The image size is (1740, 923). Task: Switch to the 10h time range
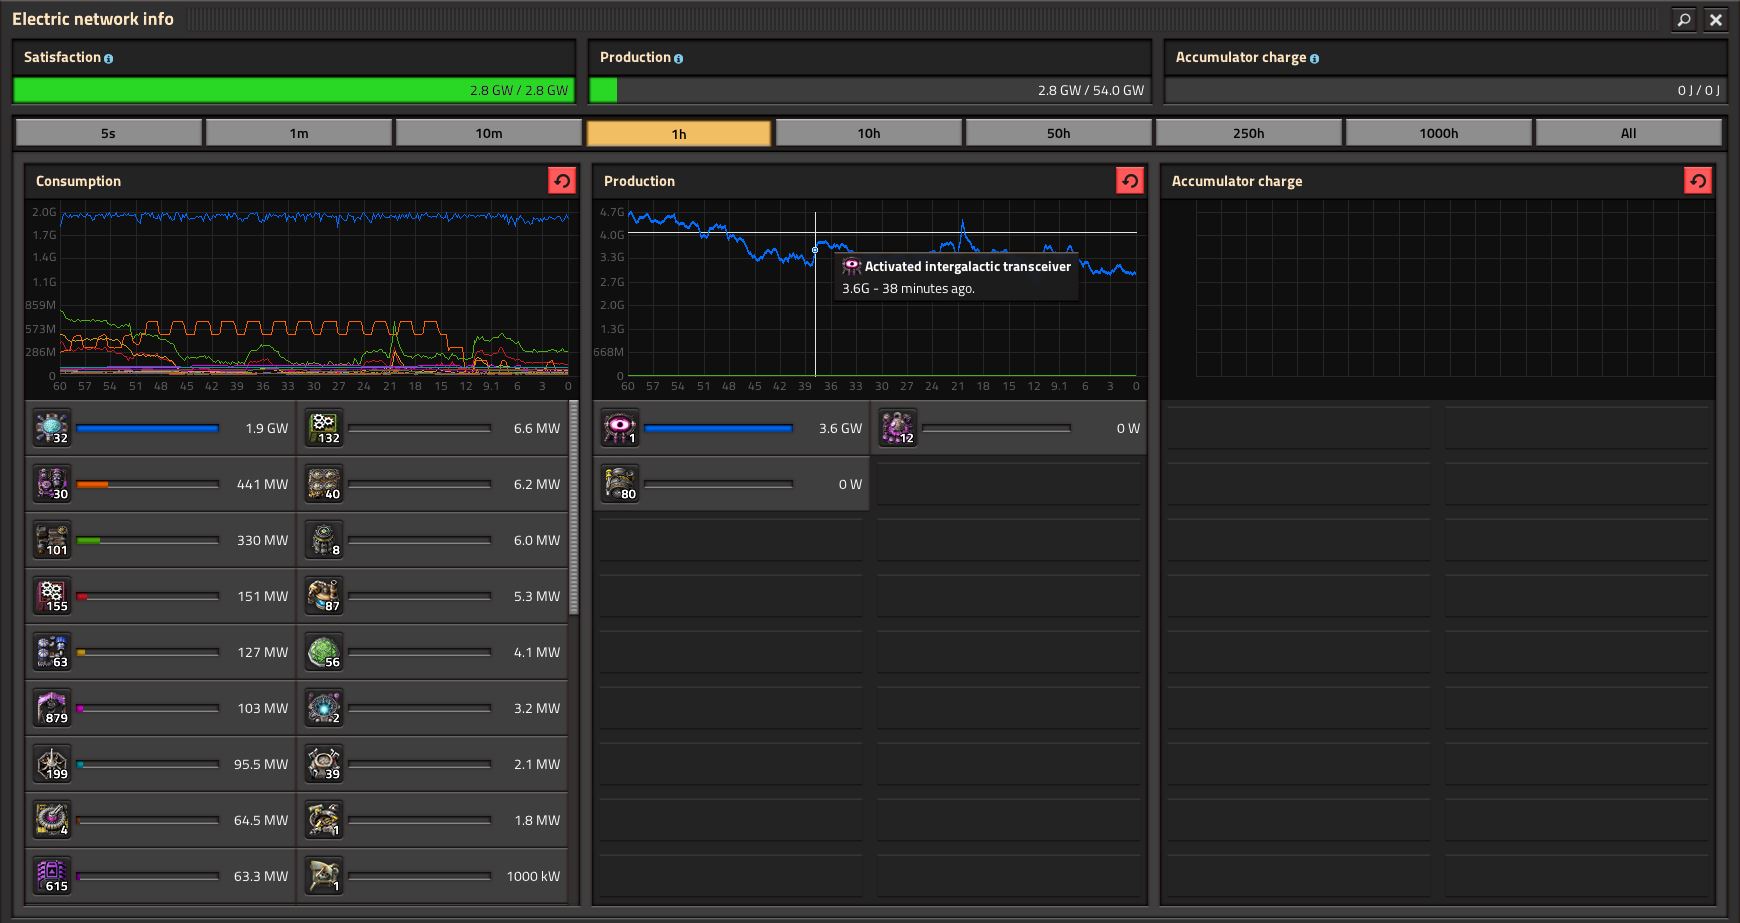pos(868,133)
